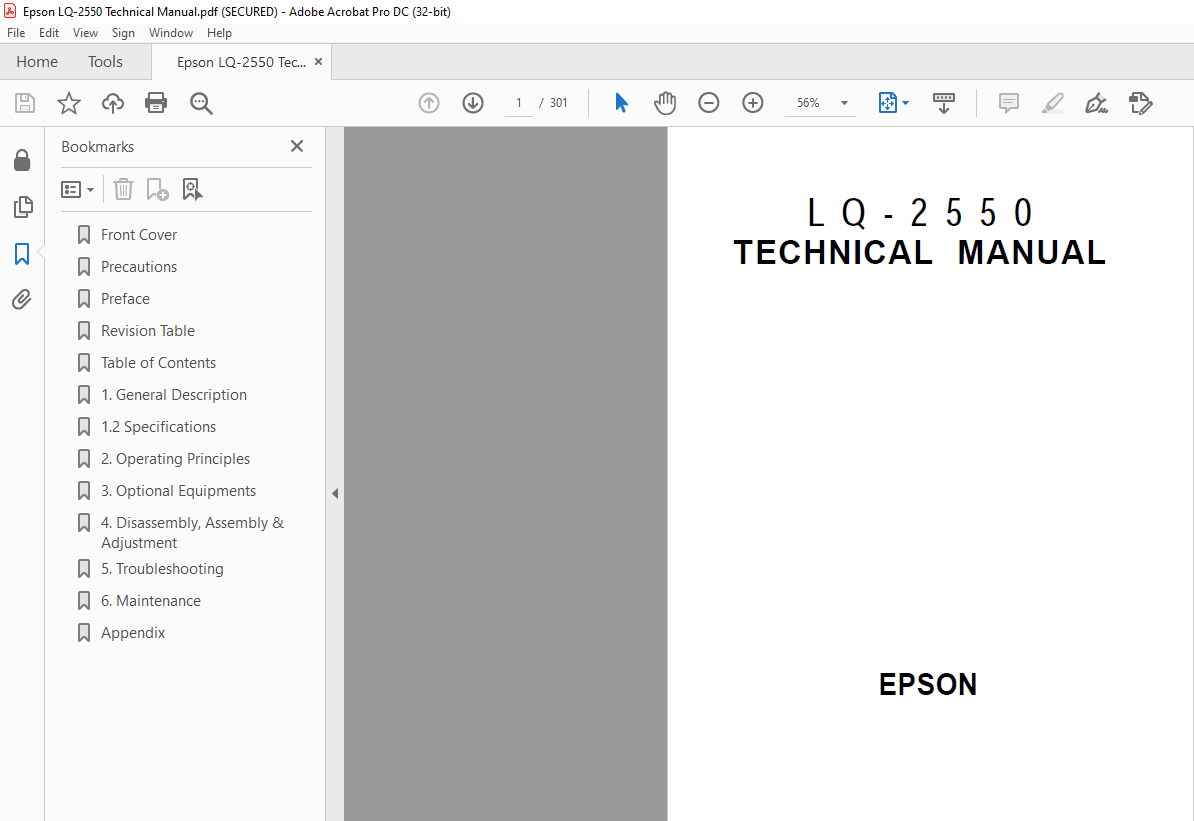Click the Share via cloud upload icon
This screenshot has height=821, width=1194.
point(112,102)
